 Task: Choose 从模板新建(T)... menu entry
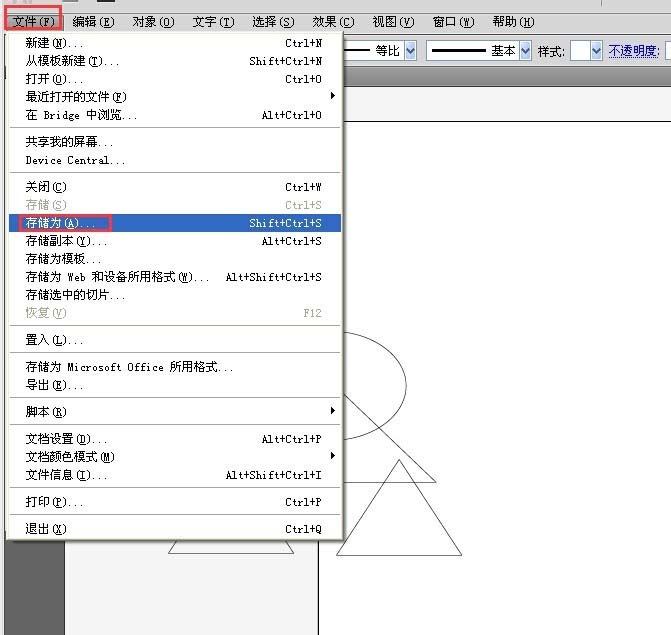(x=175, y=61)
